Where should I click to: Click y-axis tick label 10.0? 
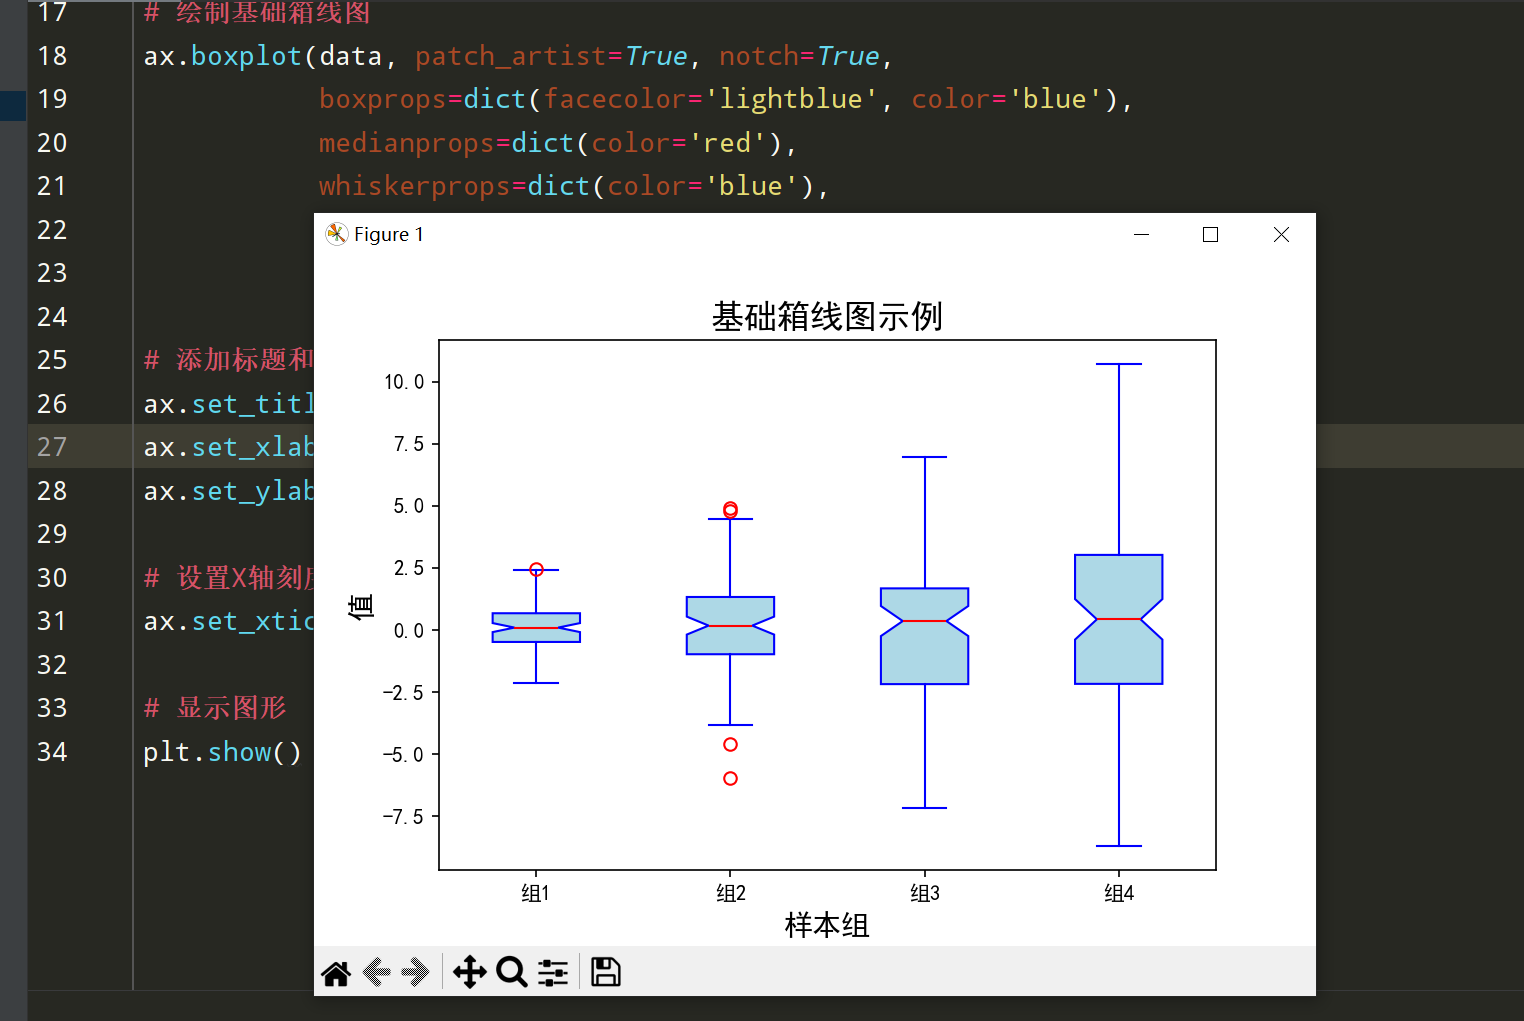[x=404, y=382]
